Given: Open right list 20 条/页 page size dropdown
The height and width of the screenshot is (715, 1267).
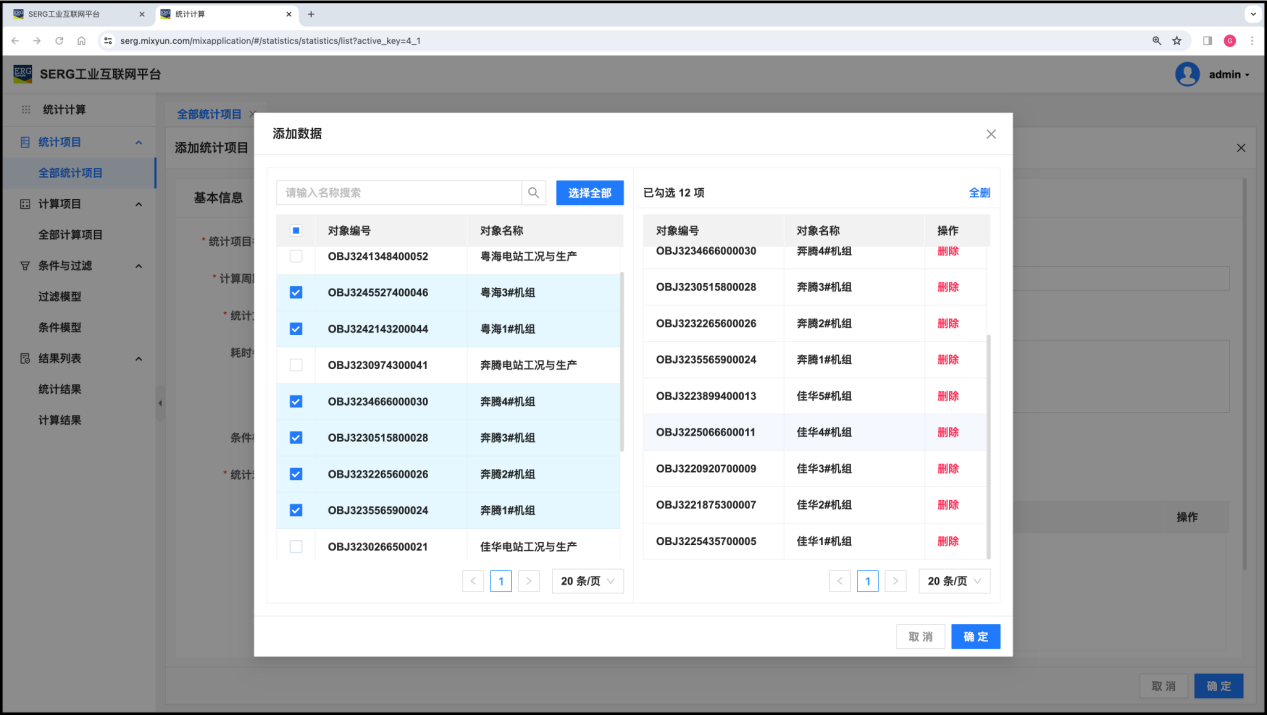Looking at the screenshot, I should point(954,581).
